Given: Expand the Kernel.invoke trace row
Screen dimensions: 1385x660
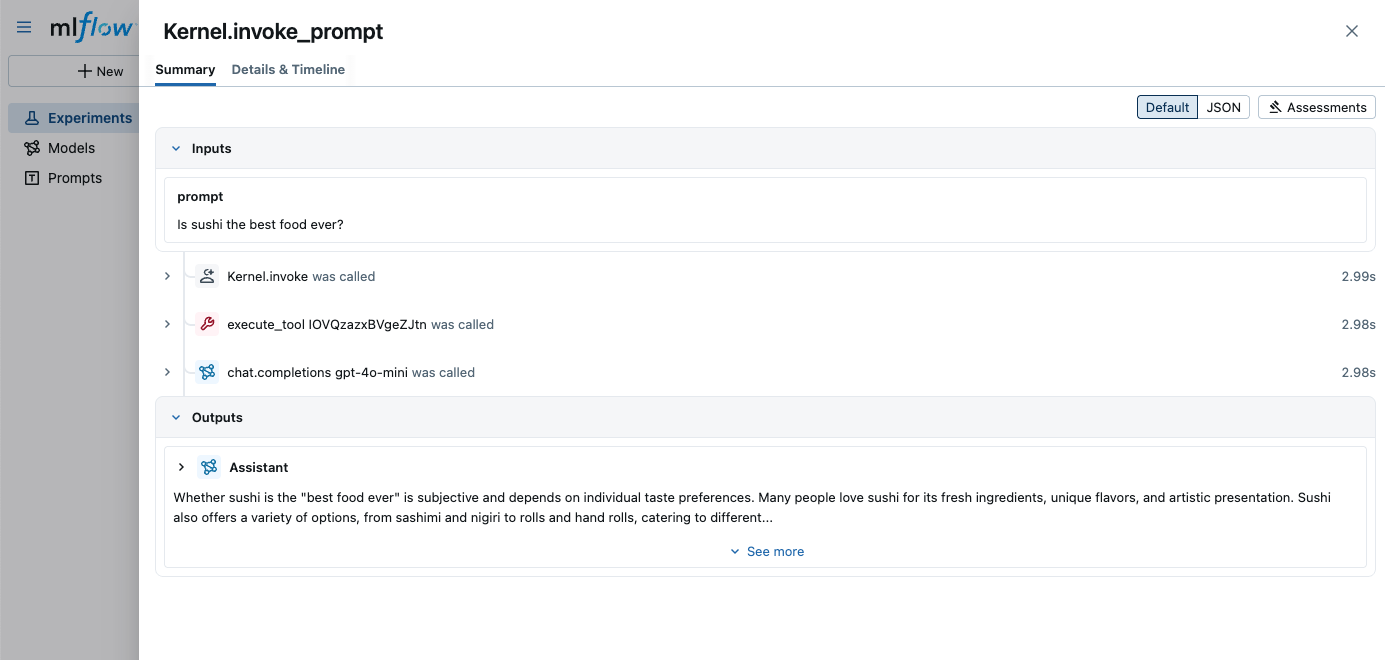Looking at the screenshot, I should click(167, 276).
